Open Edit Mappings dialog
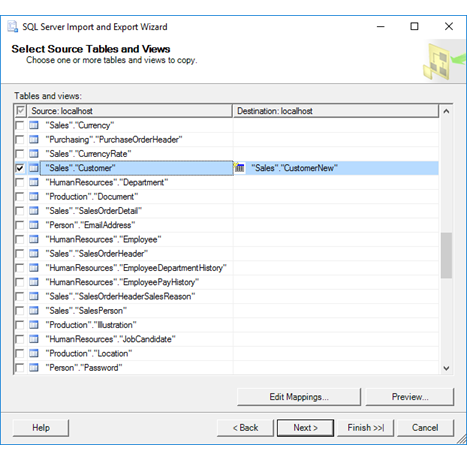The width and height of the screenshot is (467, 460). click(299, 397)
